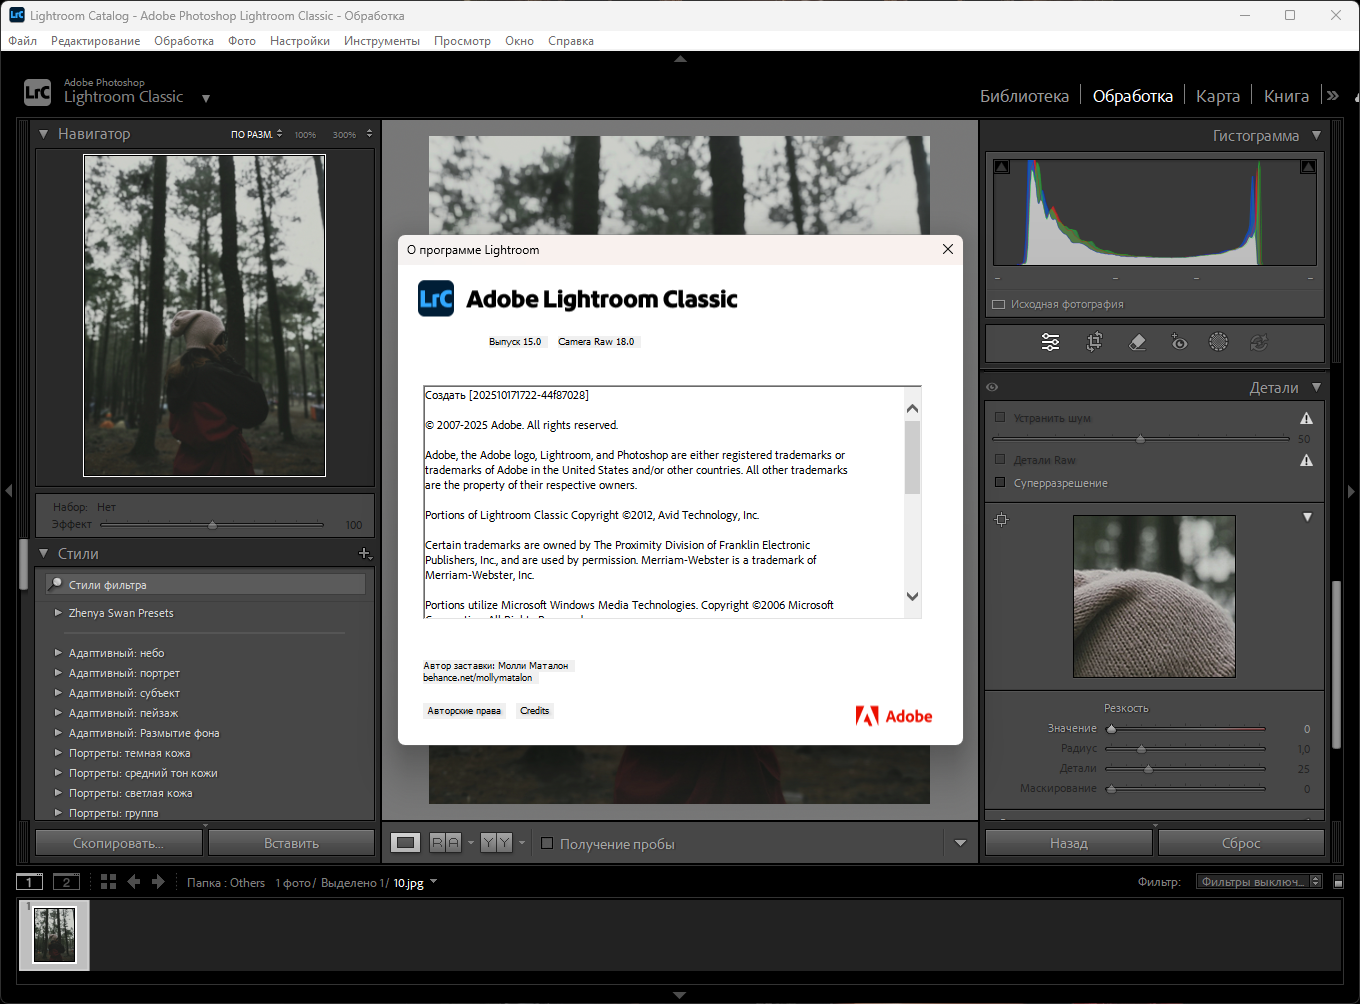The image size is (1360, 1004).
Task: Toggle the Получение пробы checkbox
Action: pyautogui.click(x=547, y=843)
